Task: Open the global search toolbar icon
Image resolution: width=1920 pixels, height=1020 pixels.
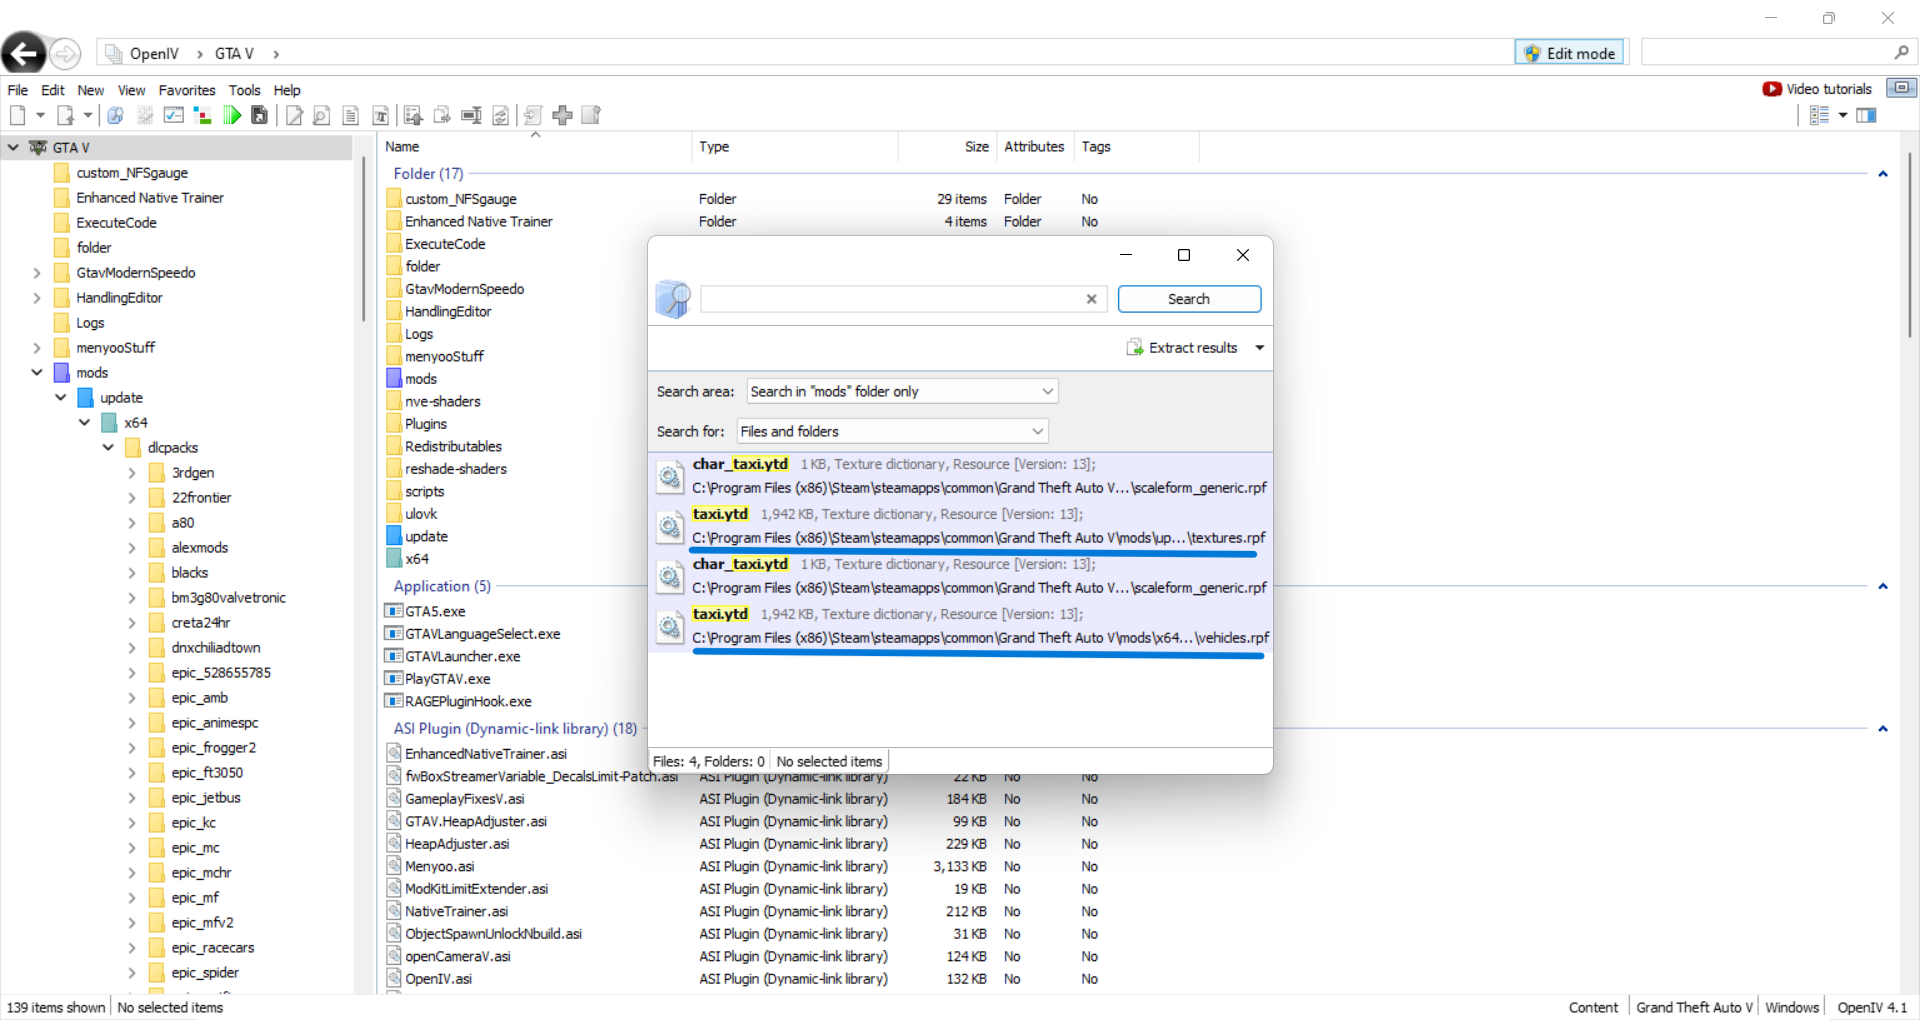Action: coord(116,115)
